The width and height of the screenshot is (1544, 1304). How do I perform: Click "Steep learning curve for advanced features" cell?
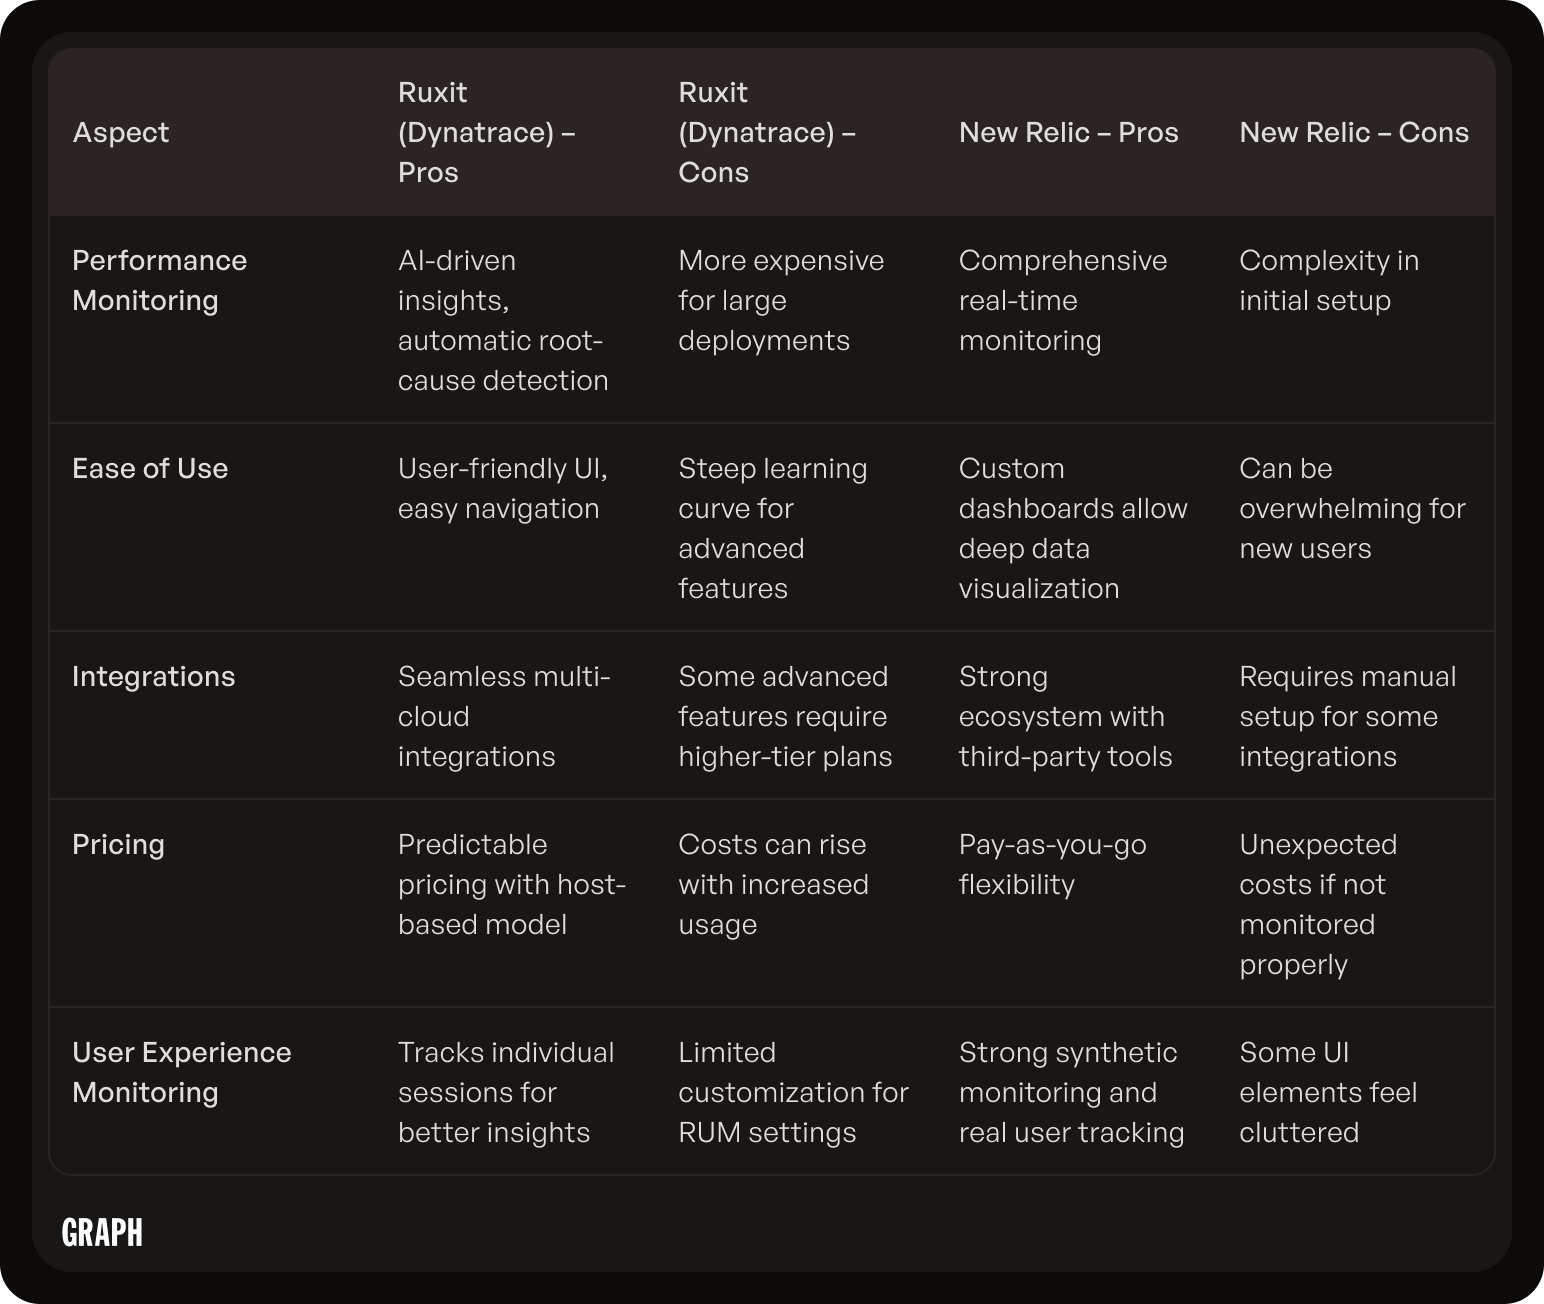pos(773,528)
